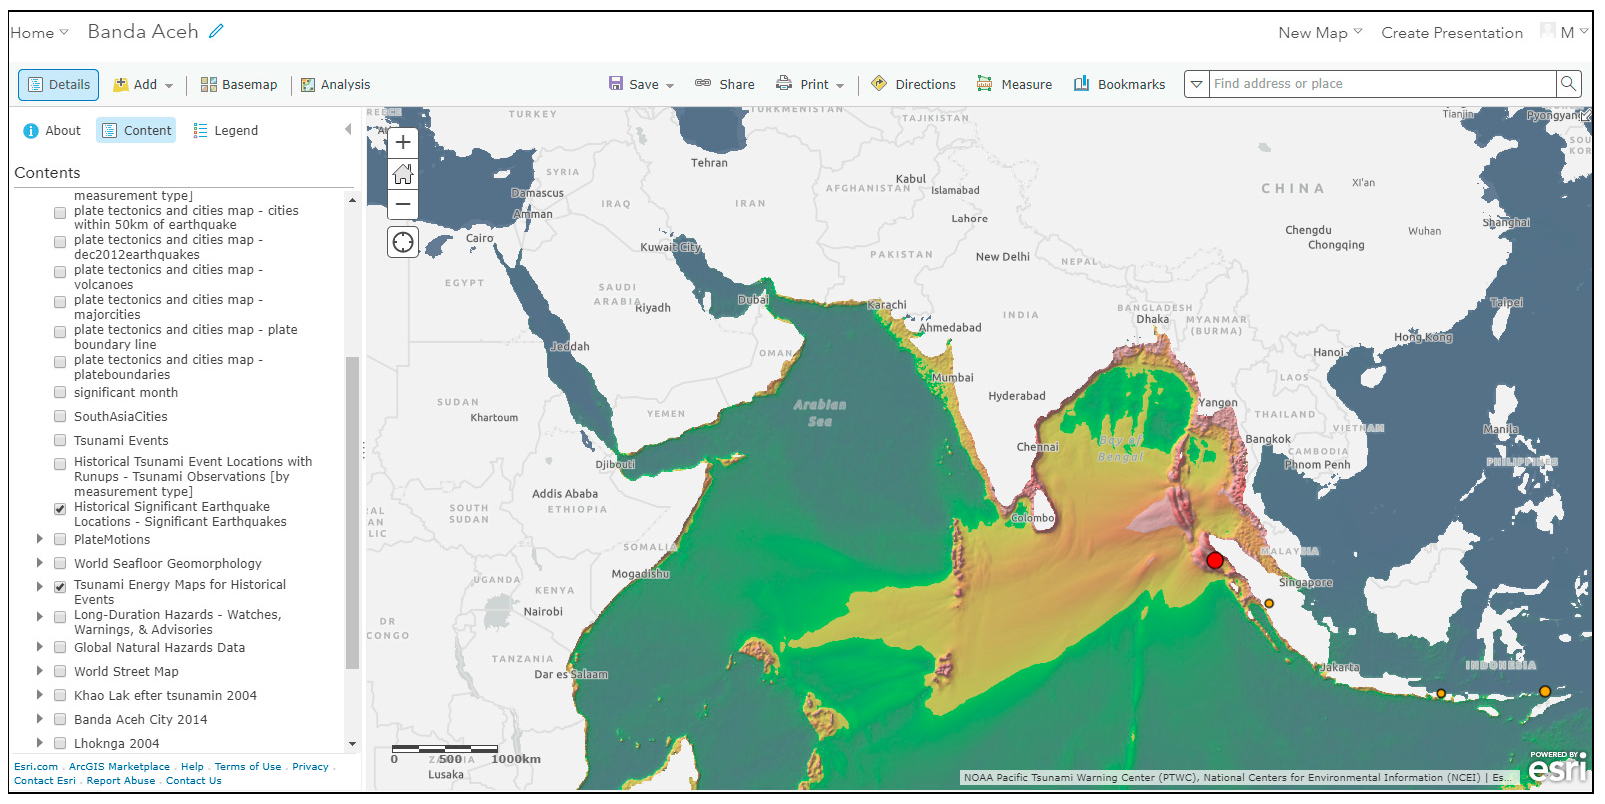Viewport: 1605px width, 804px height.
Task: Click the Find address or place field
Action: click(1381, 84)
